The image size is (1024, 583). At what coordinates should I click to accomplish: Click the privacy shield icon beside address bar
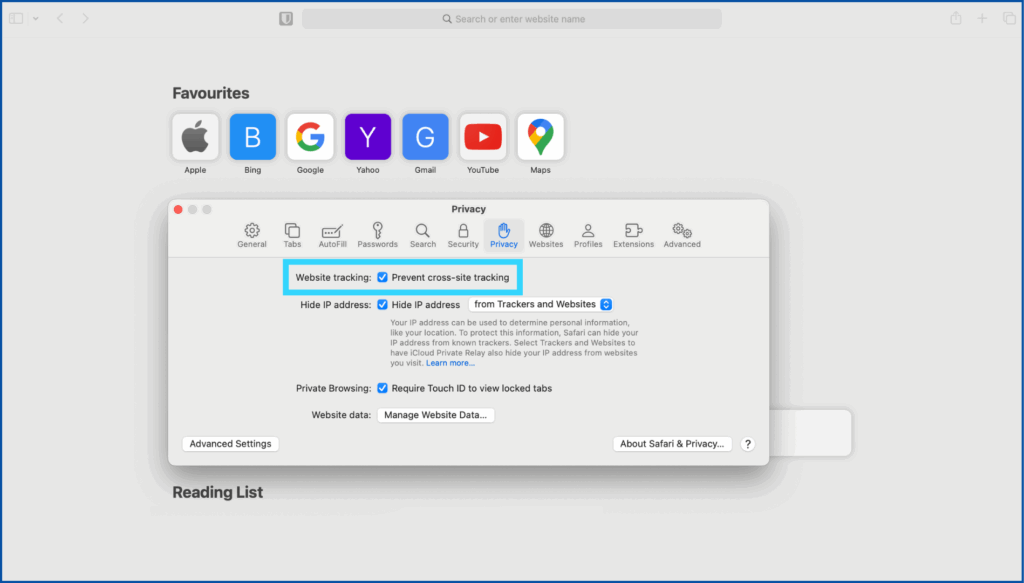tap(286, 19)
